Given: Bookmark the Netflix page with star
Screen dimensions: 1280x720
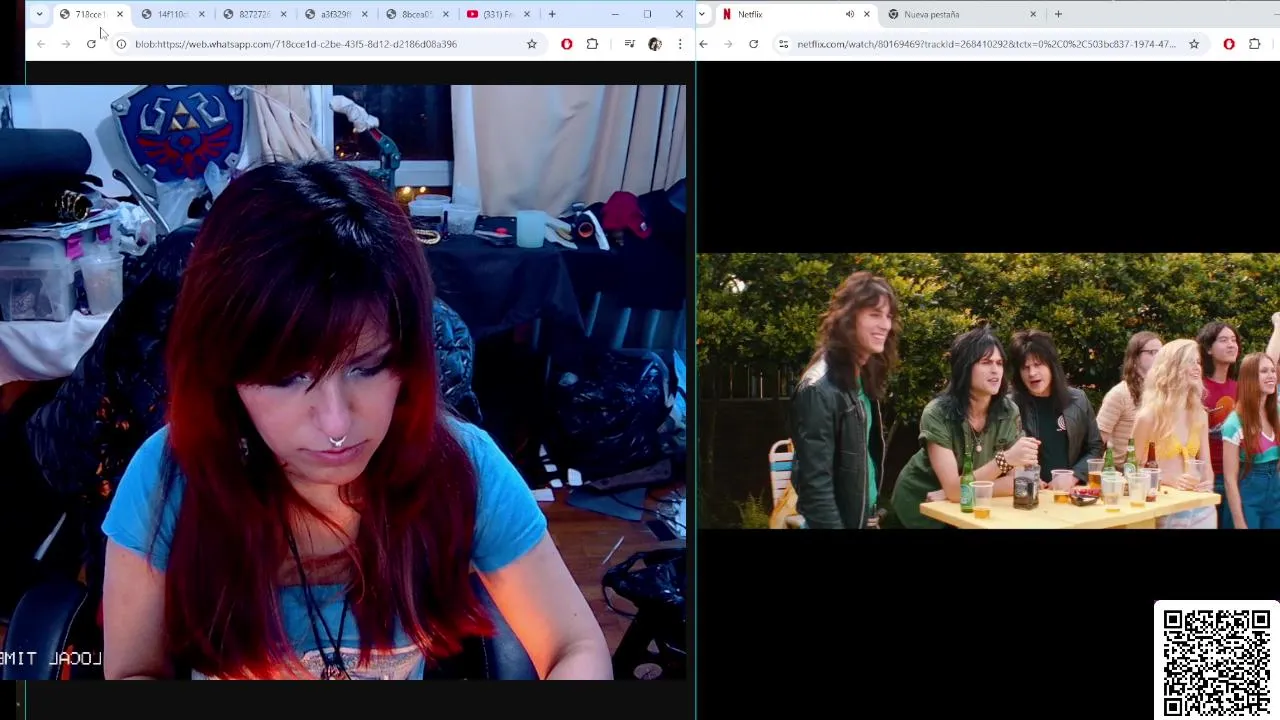Looking at the screenshot, I should click(x=1194, y=44).
